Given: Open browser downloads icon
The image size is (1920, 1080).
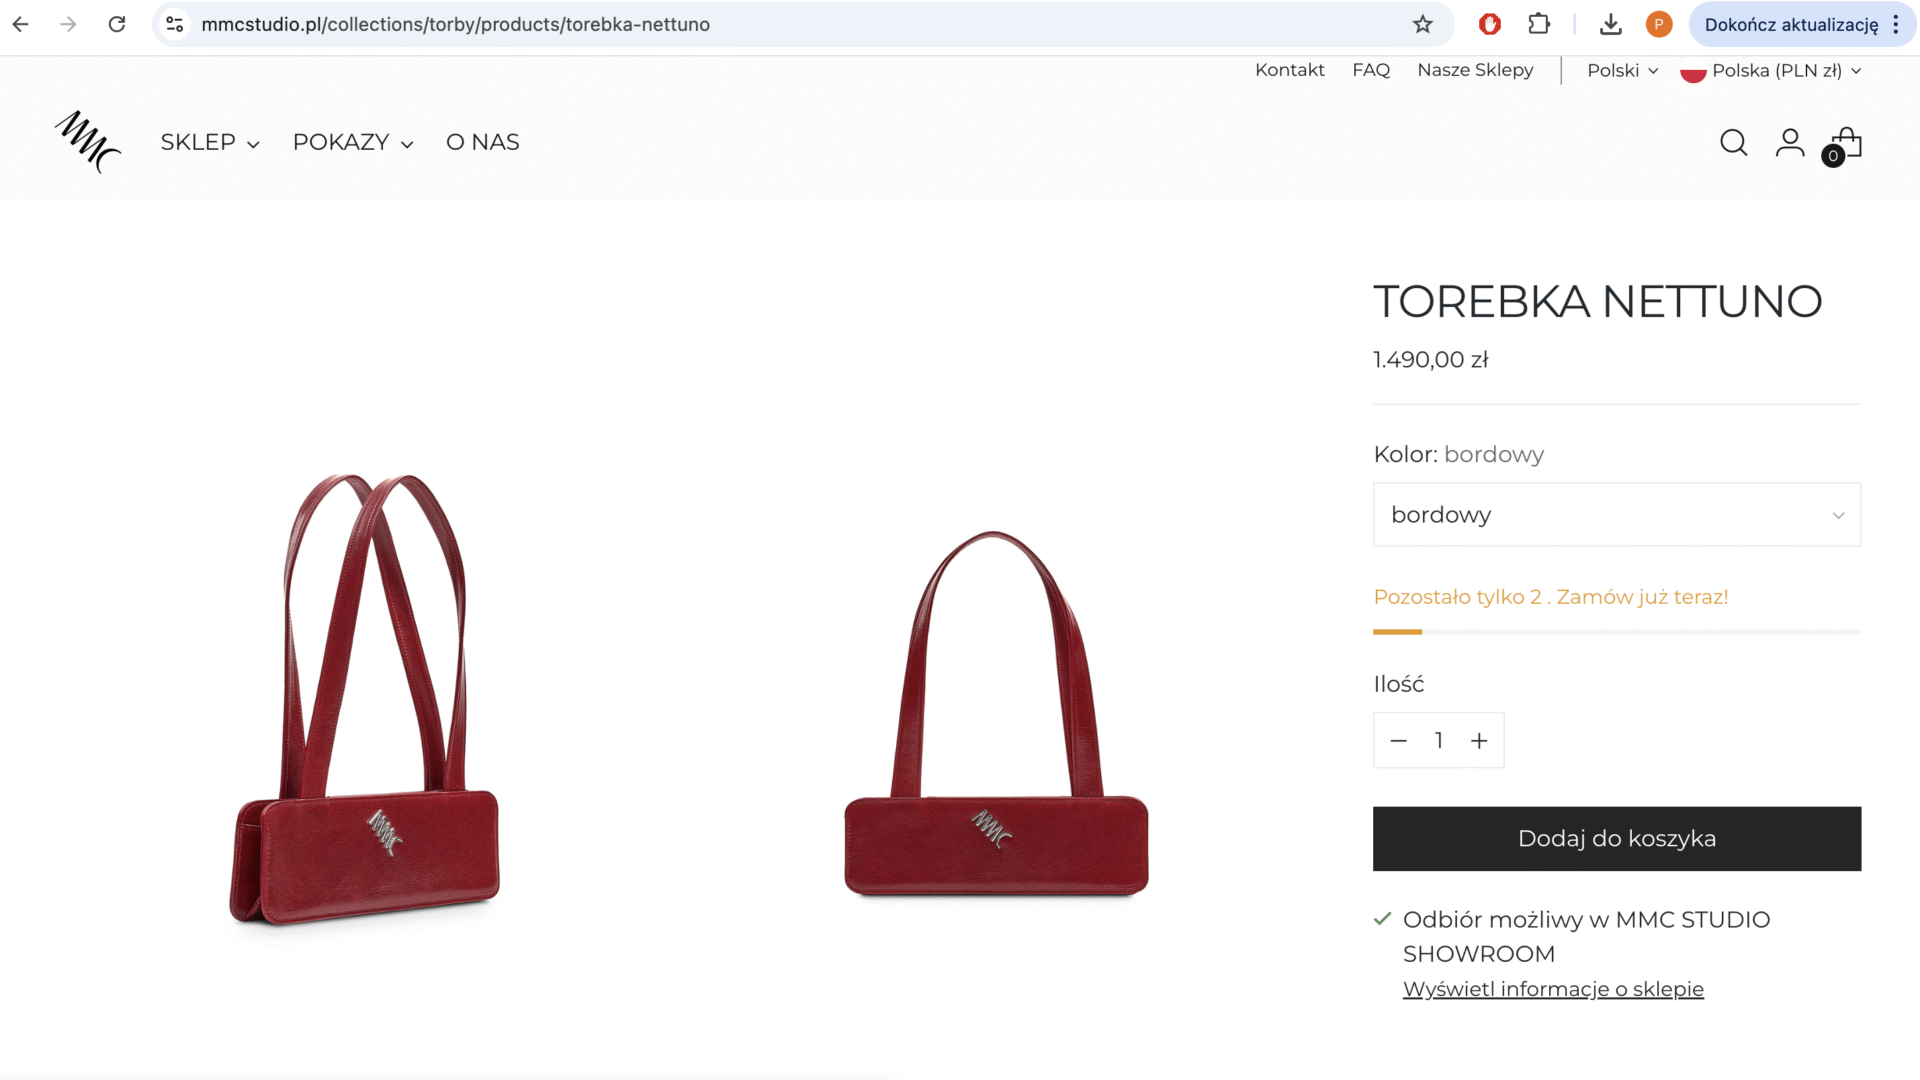Looking at the screenshot, I should (1610, 24).
